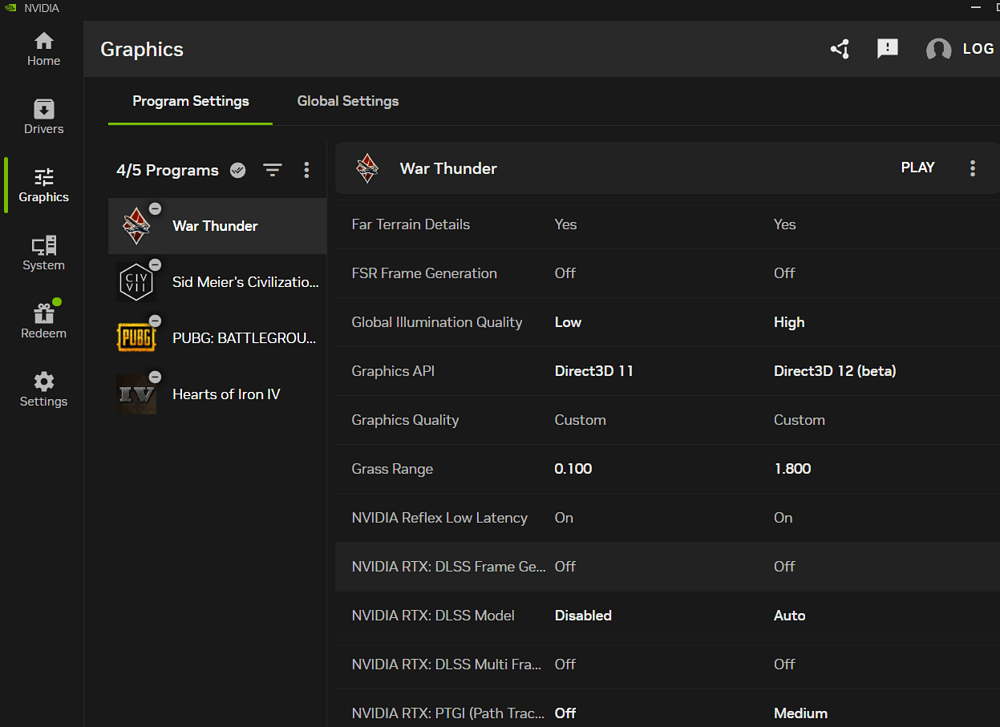Click NVIDIA RTX: DLSS Frame Ge... row
The image size is (1000, 727).
coord(667,567)
